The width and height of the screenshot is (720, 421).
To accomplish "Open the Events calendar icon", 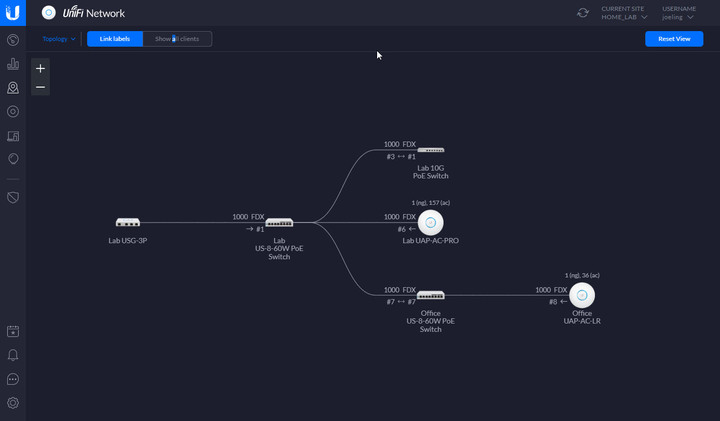I will click(13, 331).
